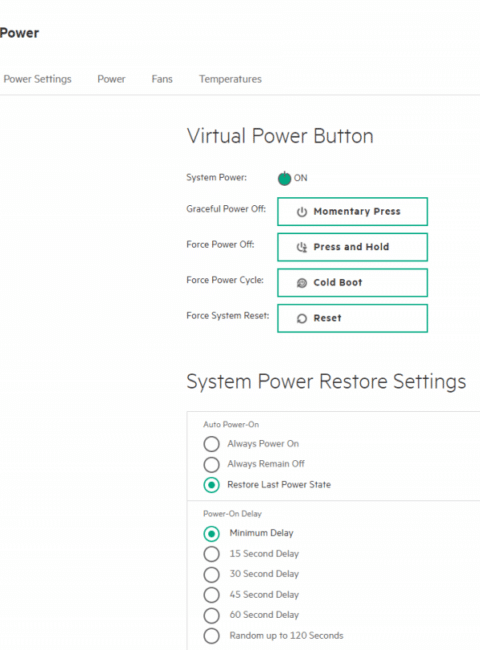
Task: Click the green System Power ON indicator icon
Action: click(x=284, y=178)
